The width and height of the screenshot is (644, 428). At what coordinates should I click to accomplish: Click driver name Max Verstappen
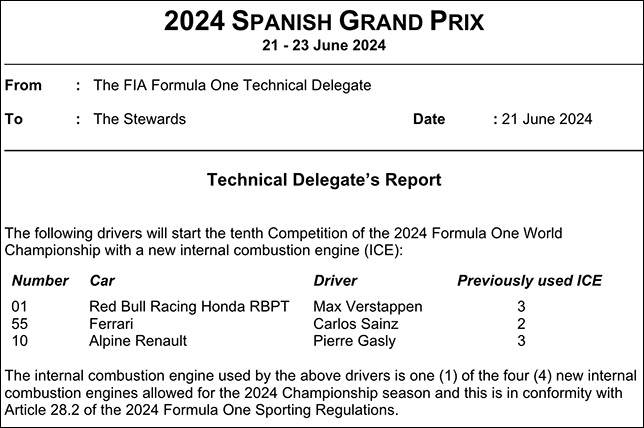(367, 306)
